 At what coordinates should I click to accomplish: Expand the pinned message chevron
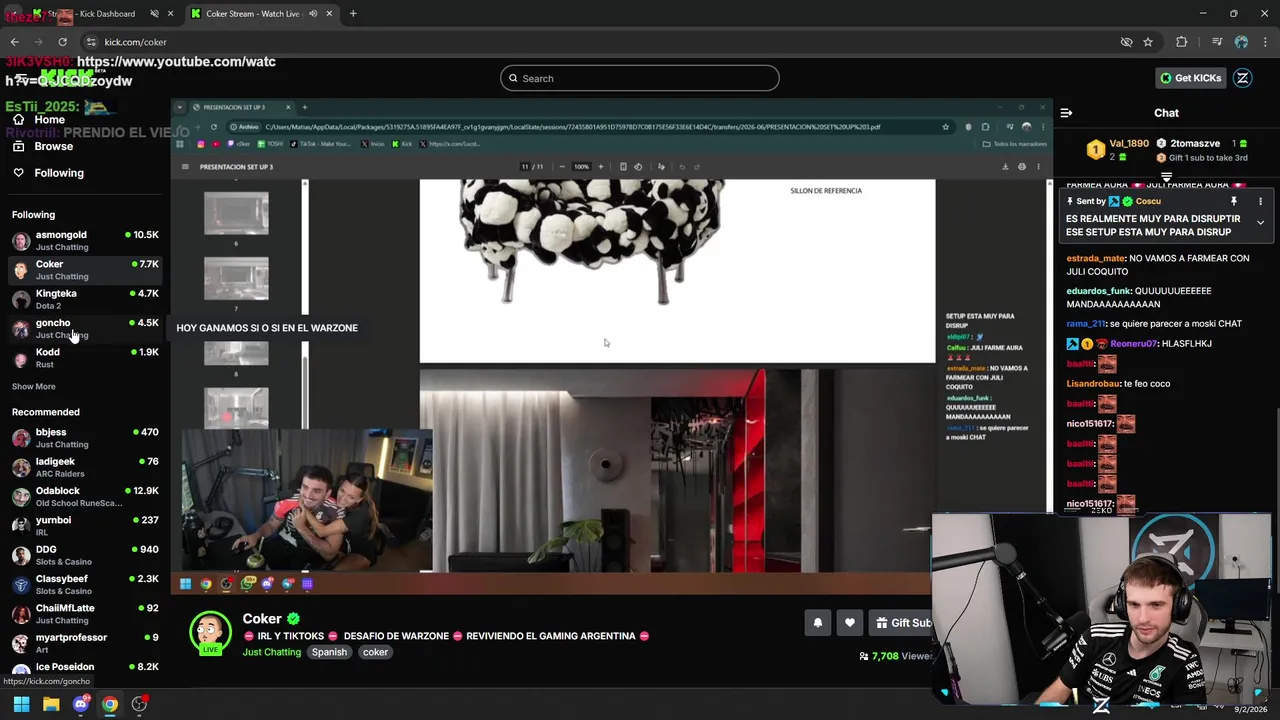(x=1260, y=222)
